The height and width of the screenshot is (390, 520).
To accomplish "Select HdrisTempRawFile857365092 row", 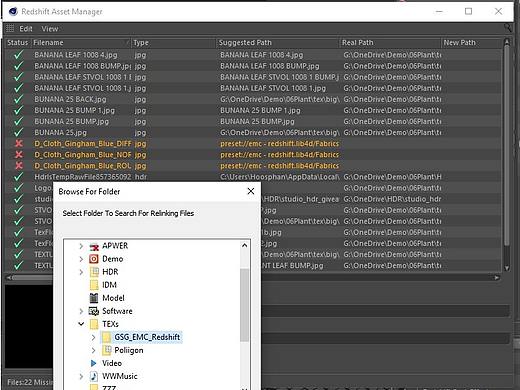I will (83, 177).
